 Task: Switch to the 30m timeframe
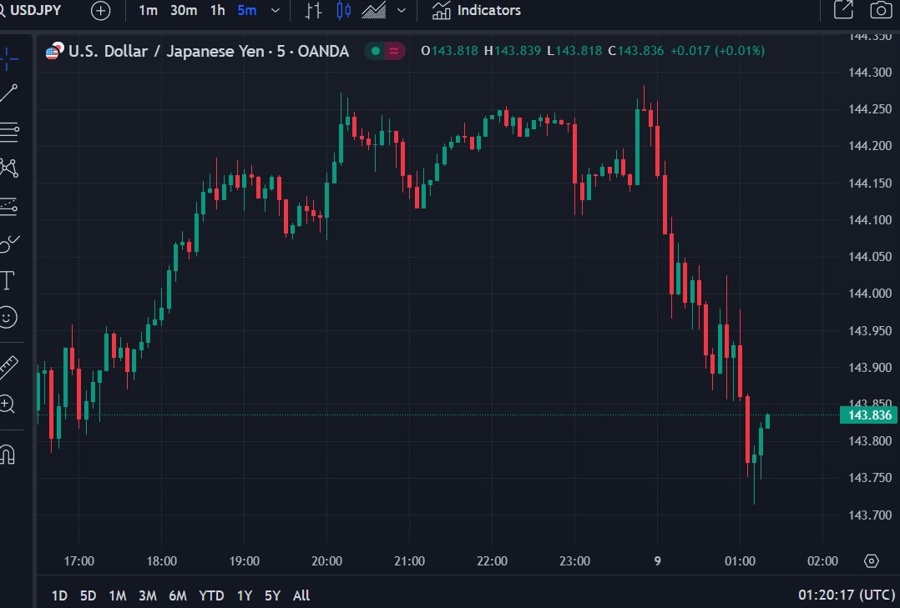[x=183, y=10]
